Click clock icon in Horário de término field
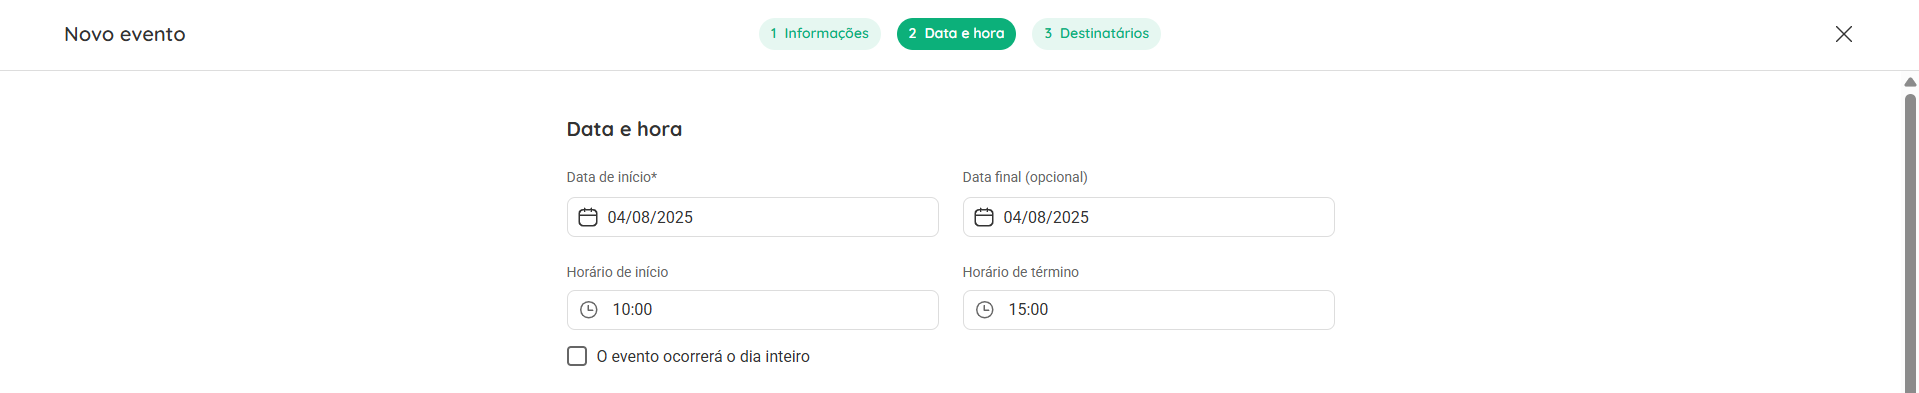1919x393 pixels. coord(985,310)
